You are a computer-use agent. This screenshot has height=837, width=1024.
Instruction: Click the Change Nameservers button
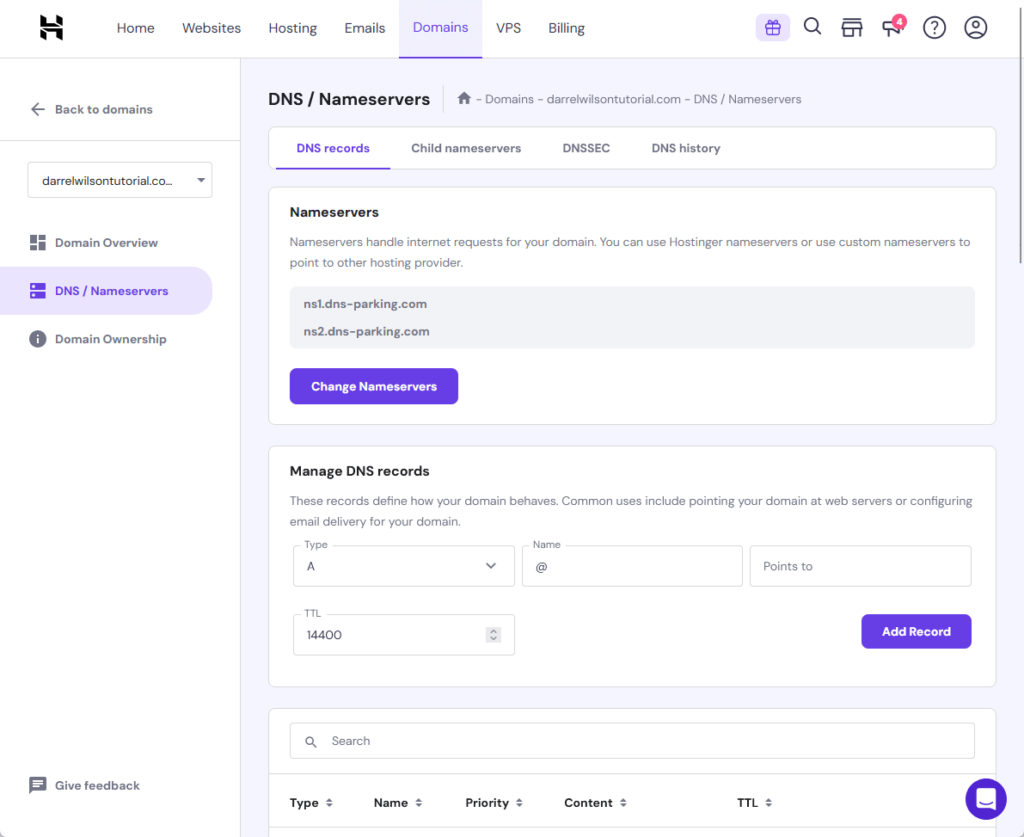pos(374,387)
